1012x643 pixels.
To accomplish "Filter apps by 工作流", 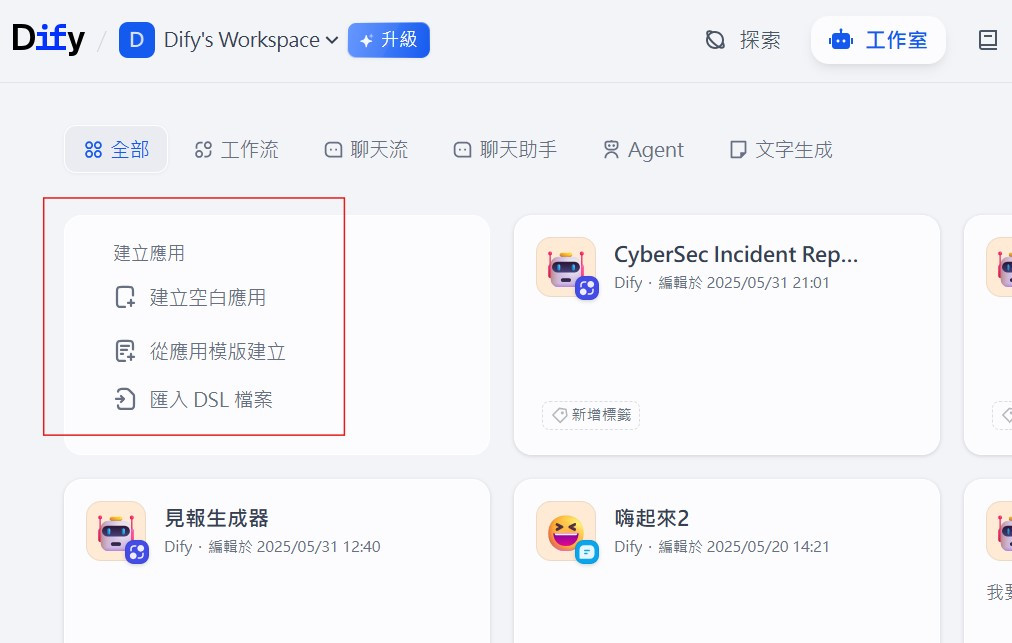I will click(x=237, y=150).
